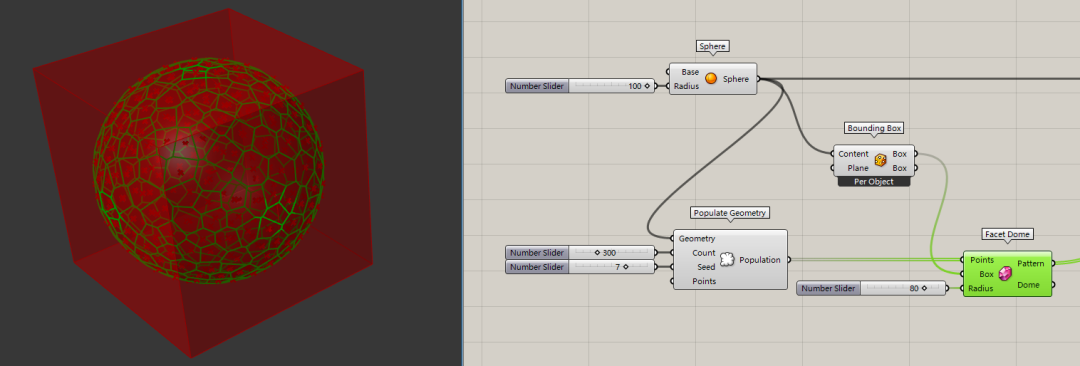This screenshot has height=366, width=1080.
Task: Click the Content input on Bounding Box
Action: 853,154
